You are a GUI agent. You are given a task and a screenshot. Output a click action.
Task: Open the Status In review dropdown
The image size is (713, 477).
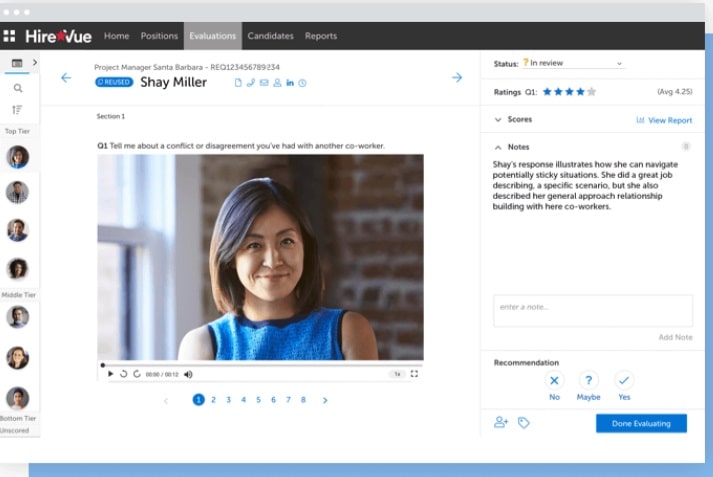[572, 63]
